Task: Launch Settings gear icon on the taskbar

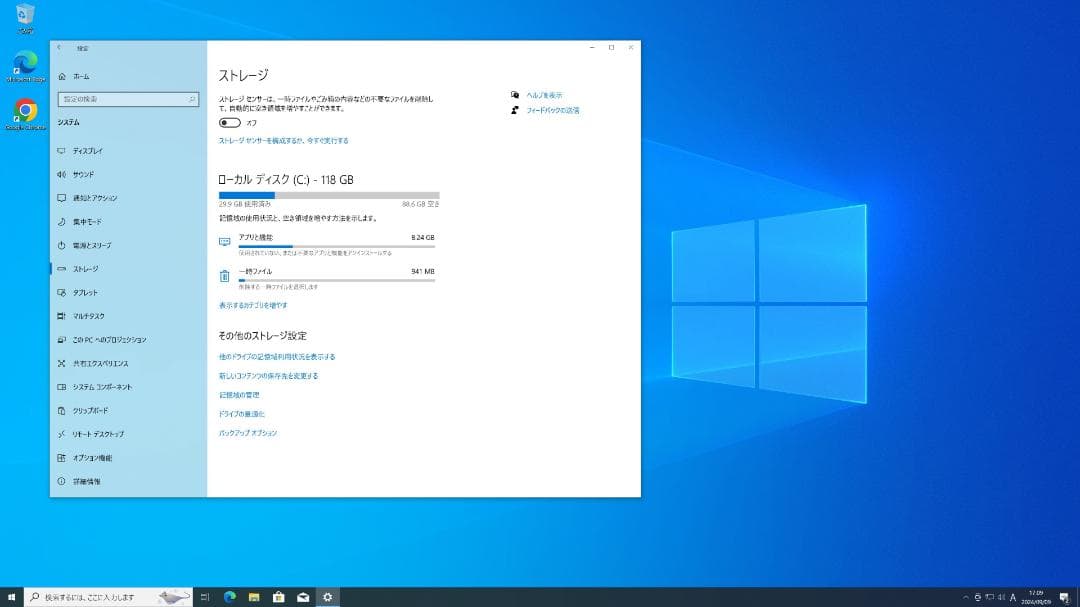Action: [x=327, y=596]
